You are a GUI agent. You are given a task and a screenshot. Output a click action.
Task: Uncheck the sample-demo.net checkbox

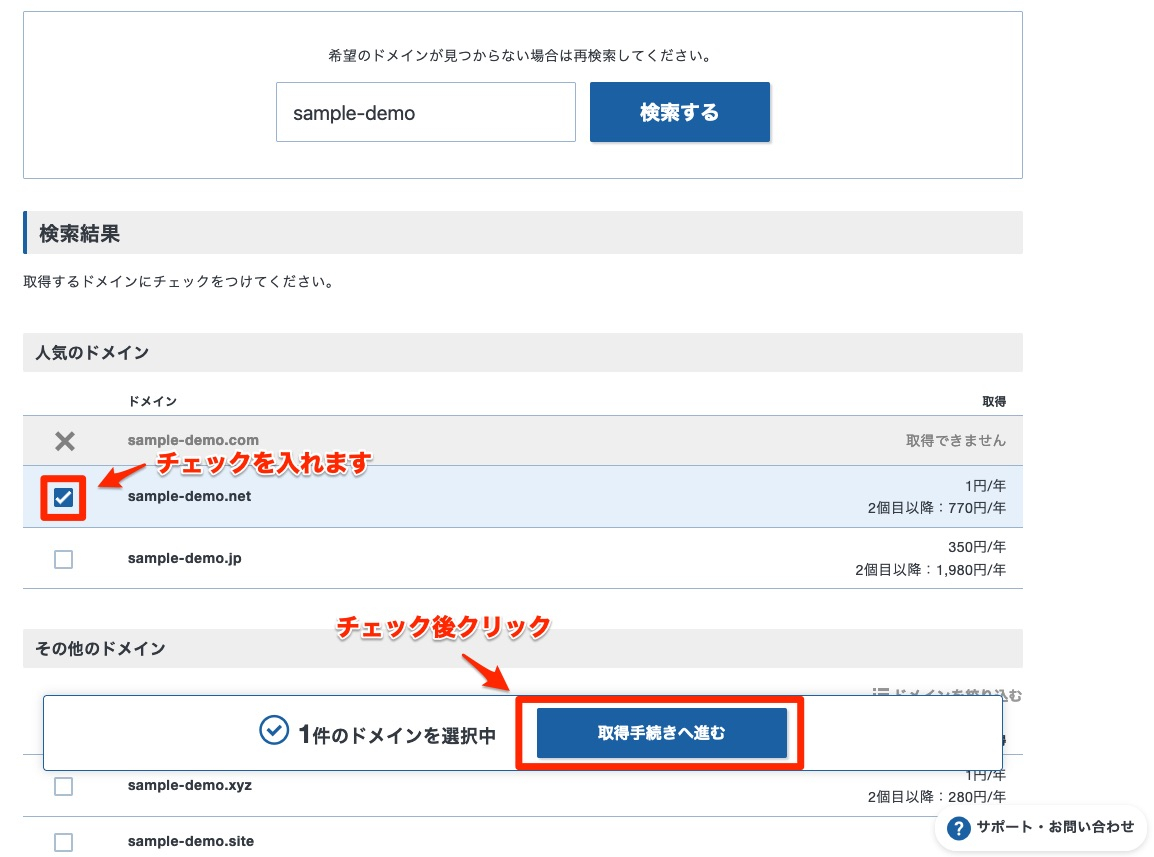click(63, 498)
